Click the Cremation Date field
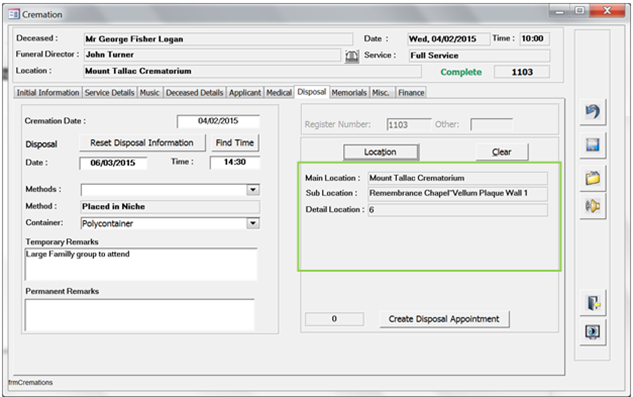Screen dimensions: 633x397 218,121
